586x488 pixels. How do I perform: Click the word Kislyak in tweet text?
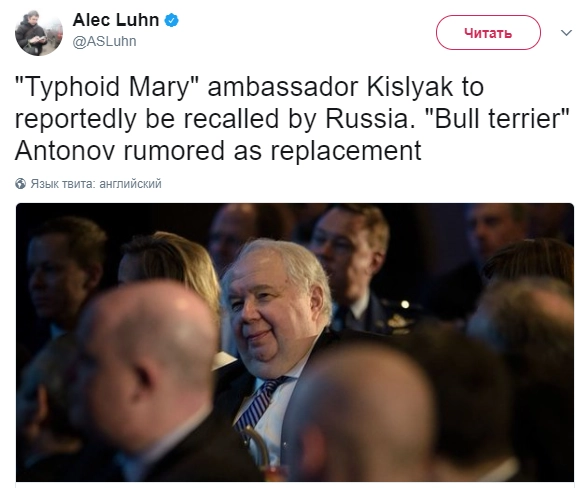(410, 86)
